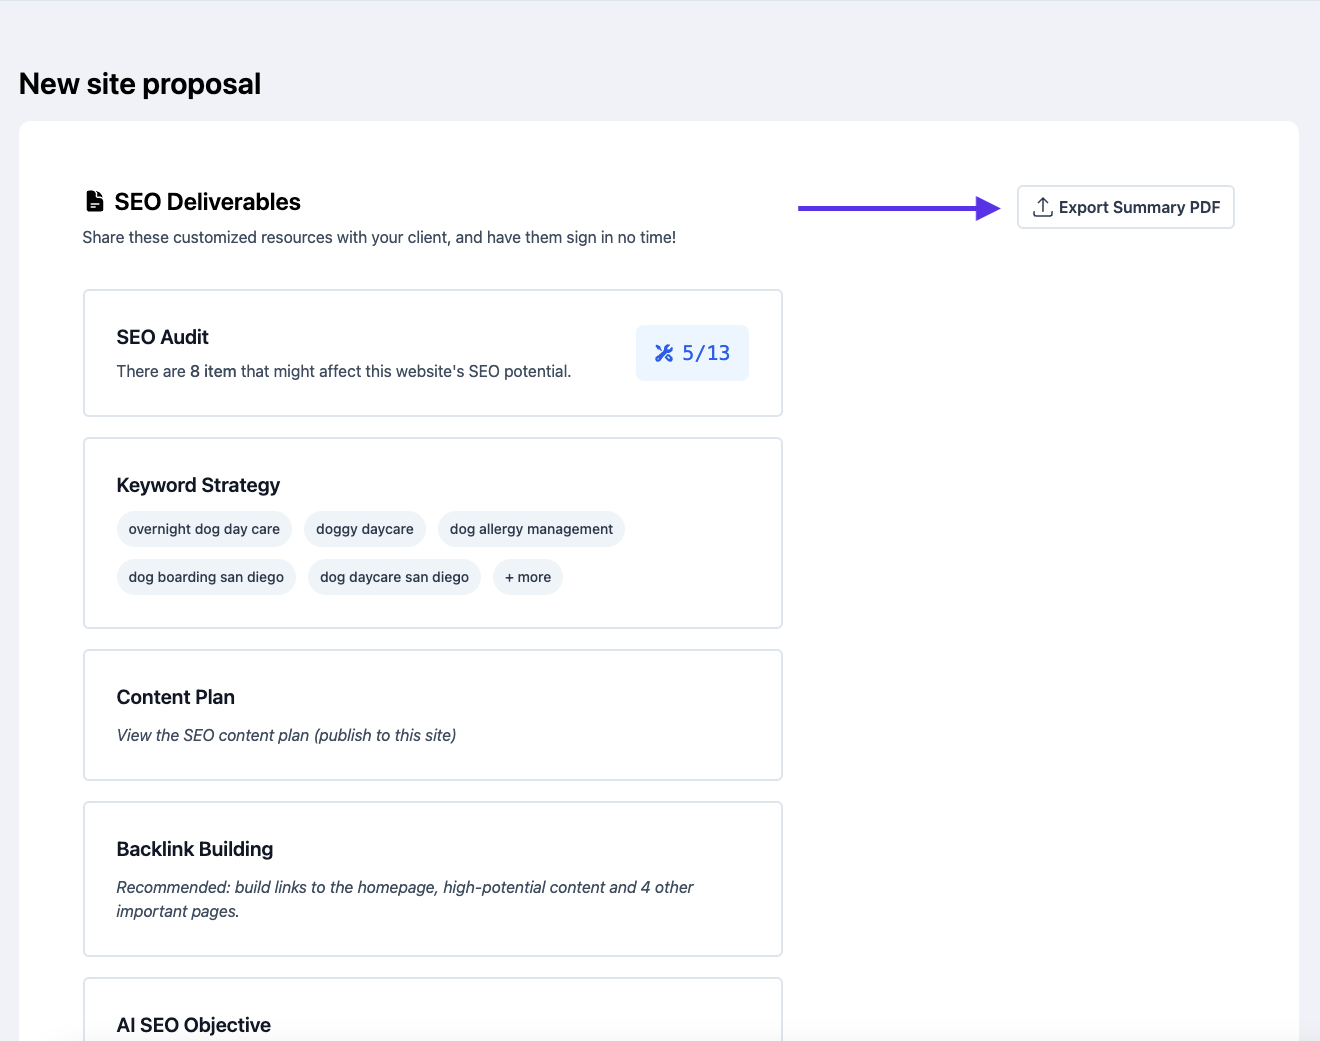Open the Backlink Building heading

coord(194,849)
